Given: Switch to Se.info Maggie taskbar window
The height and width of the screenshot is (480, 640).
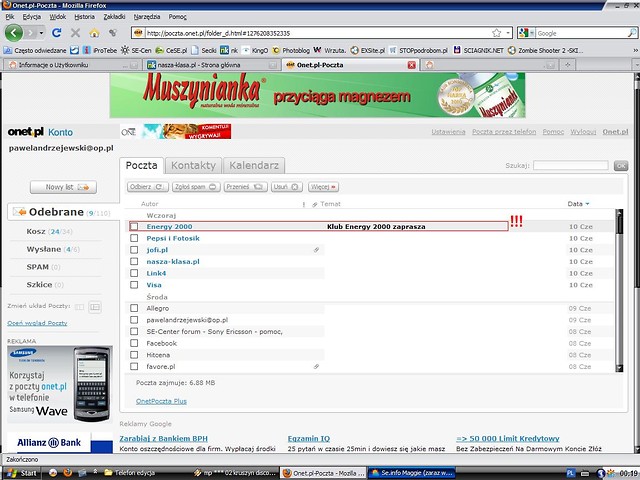Looking at the screenshot, I should point(412,473).
